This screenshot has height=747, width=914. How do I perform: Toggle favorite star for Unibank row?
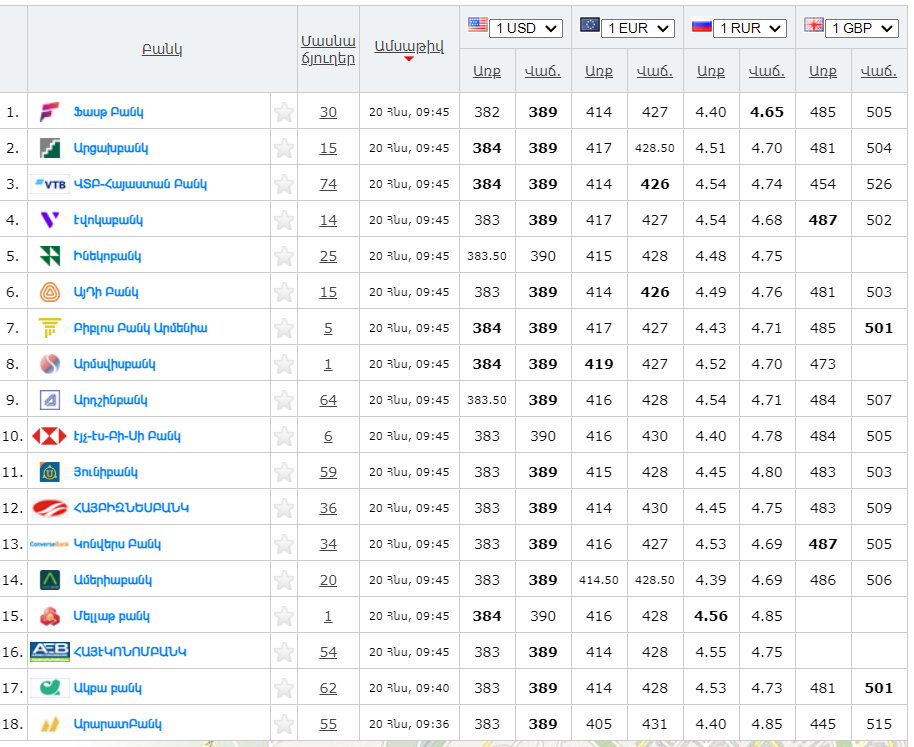click(x=284, y=472)
